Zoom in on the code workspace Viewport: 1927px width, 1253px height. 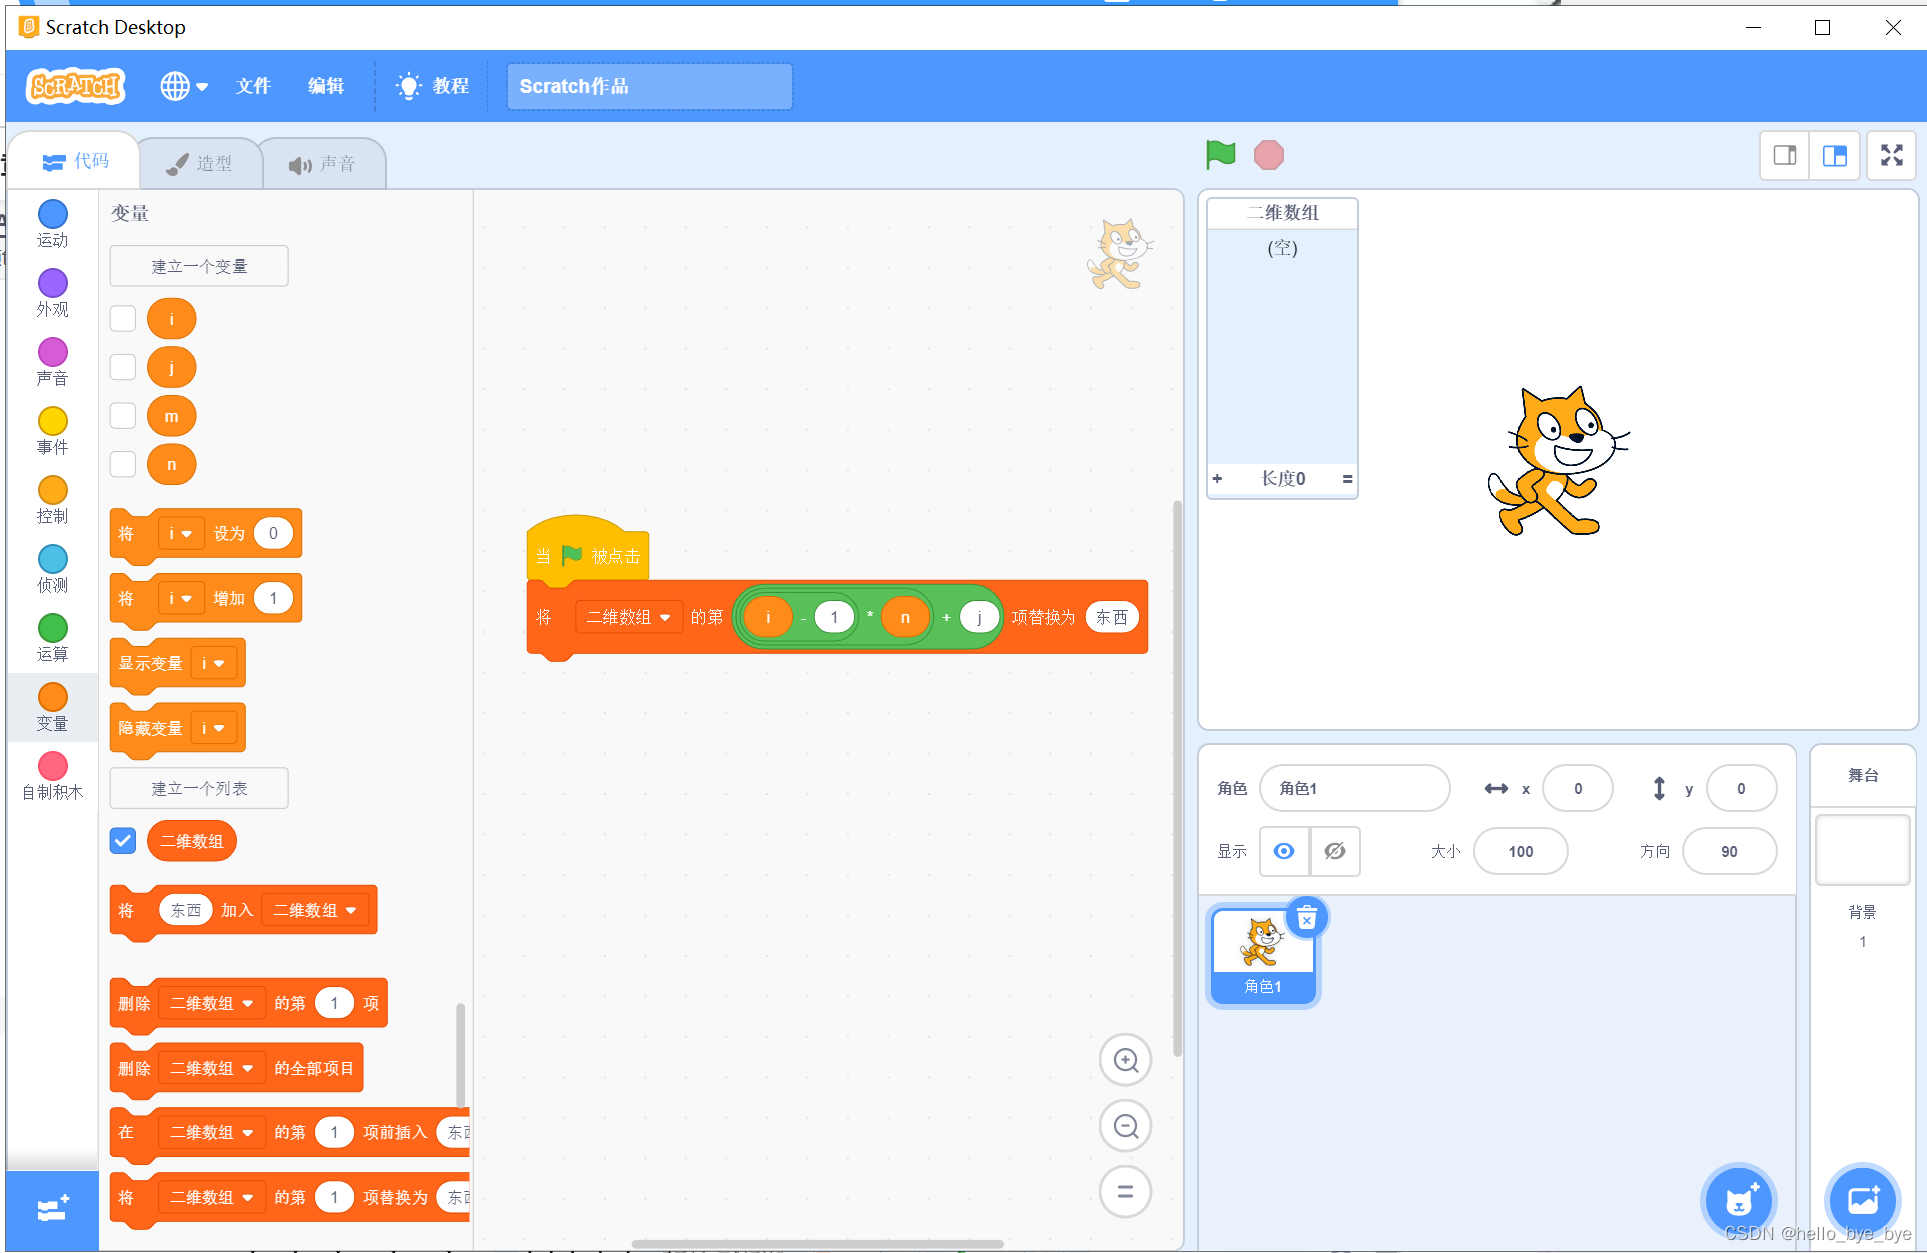[x=1125, y=1060]
